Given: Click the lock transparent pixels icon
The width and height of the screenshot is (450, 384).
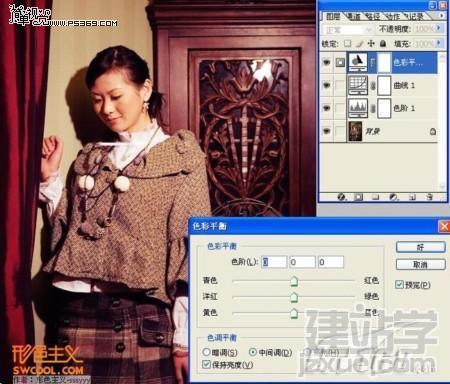Looking at the screenshot, I should pyautogui.click(x=348, y=43).
